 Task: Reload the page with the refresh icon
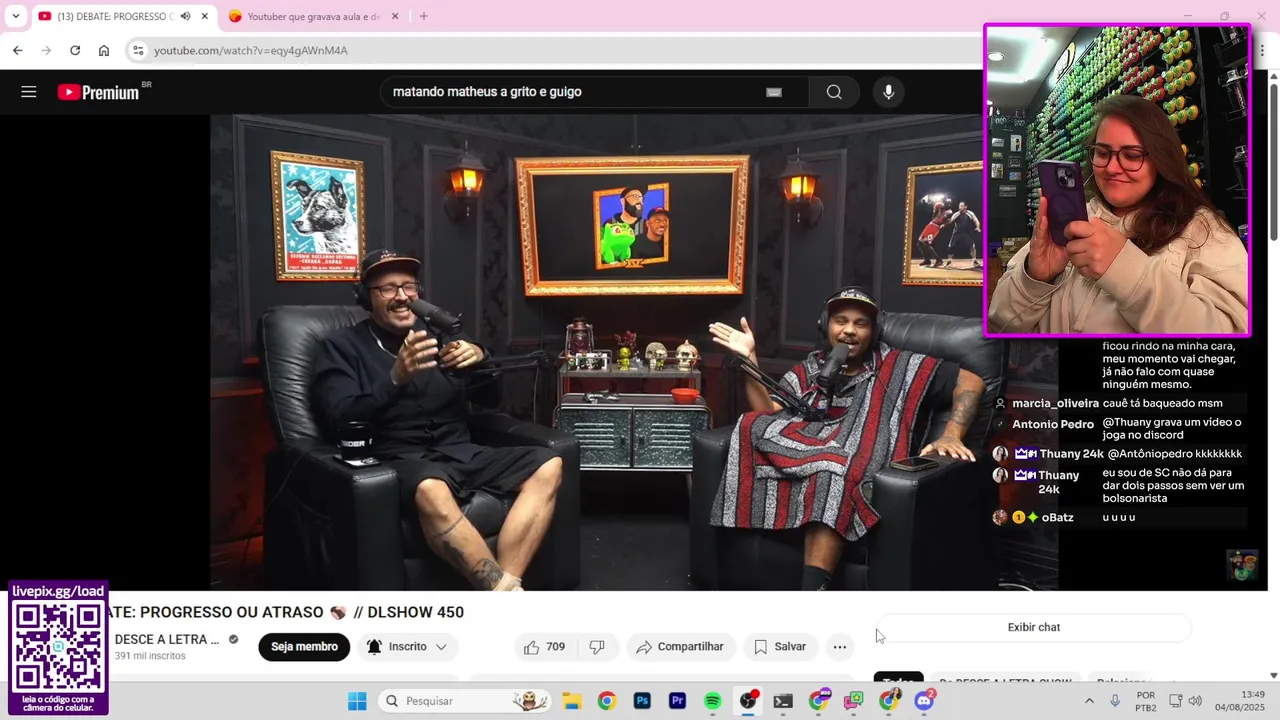click(75, 50)
